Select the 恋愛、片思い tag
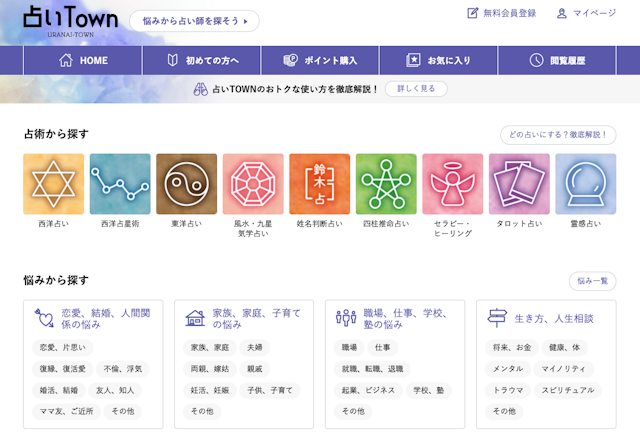Viewport: 640px width, 446px height. click(x=62, y=348)
